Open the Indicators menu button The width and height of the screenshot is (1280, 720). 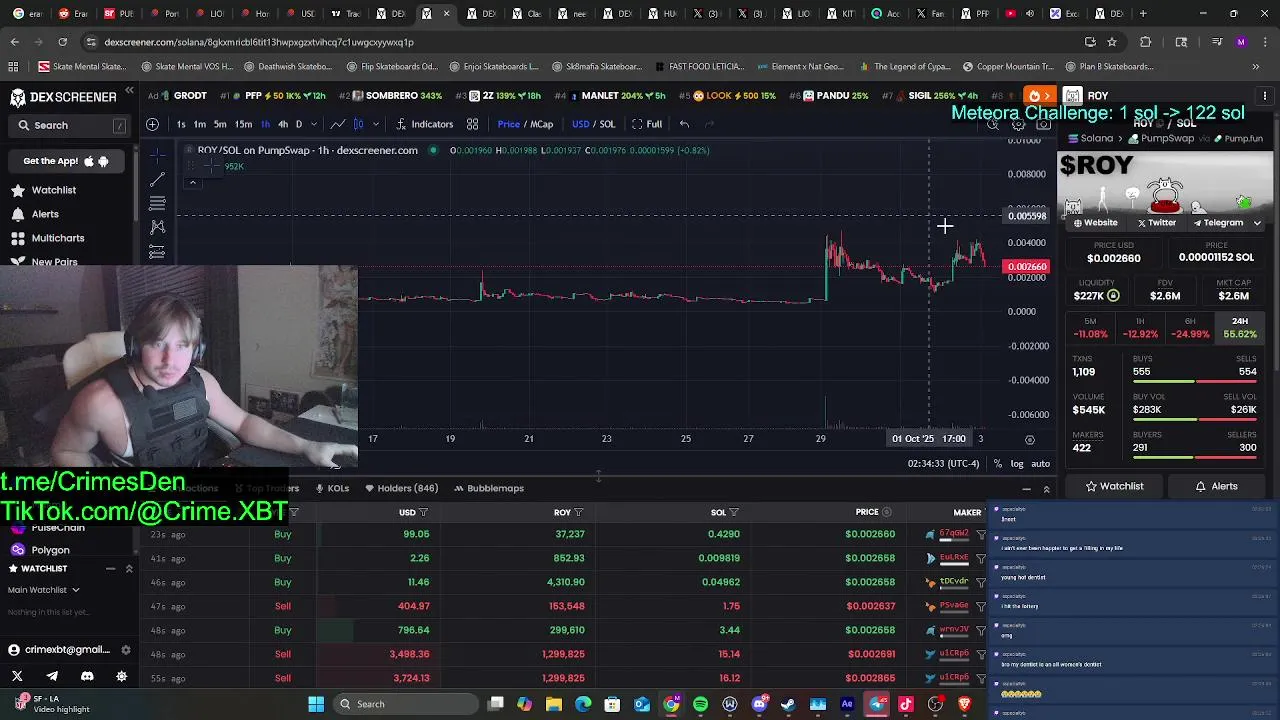[425, 124]
